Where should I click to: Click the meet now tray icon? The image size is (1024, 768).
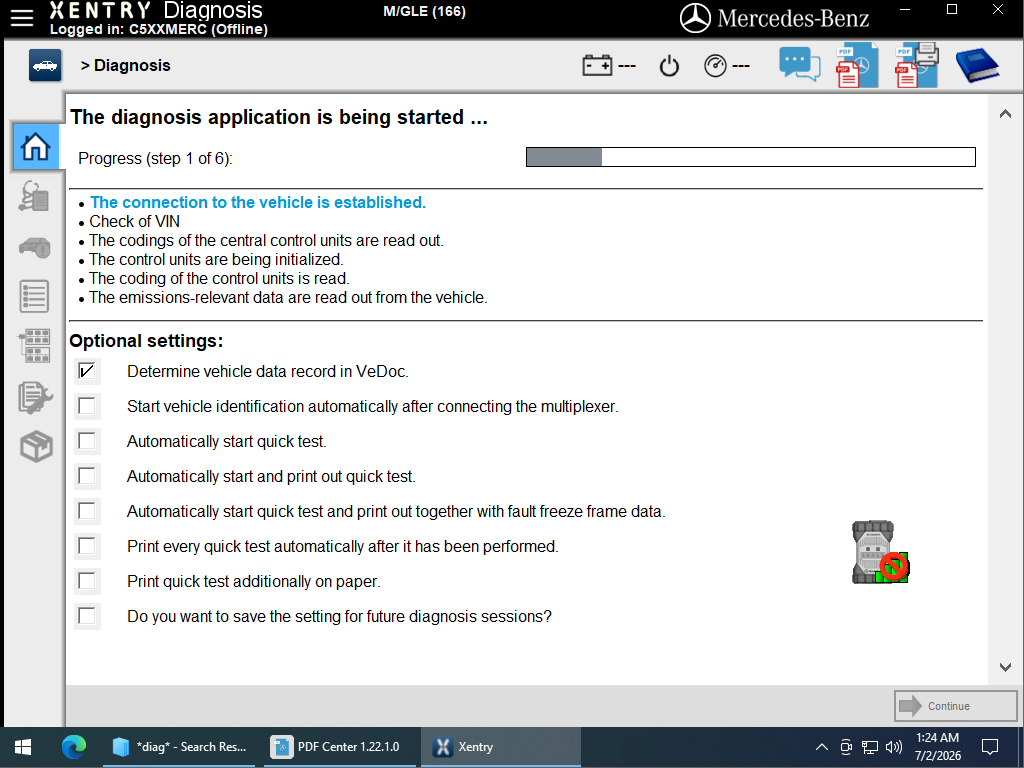pyautogui.click(x=846, y=747)
